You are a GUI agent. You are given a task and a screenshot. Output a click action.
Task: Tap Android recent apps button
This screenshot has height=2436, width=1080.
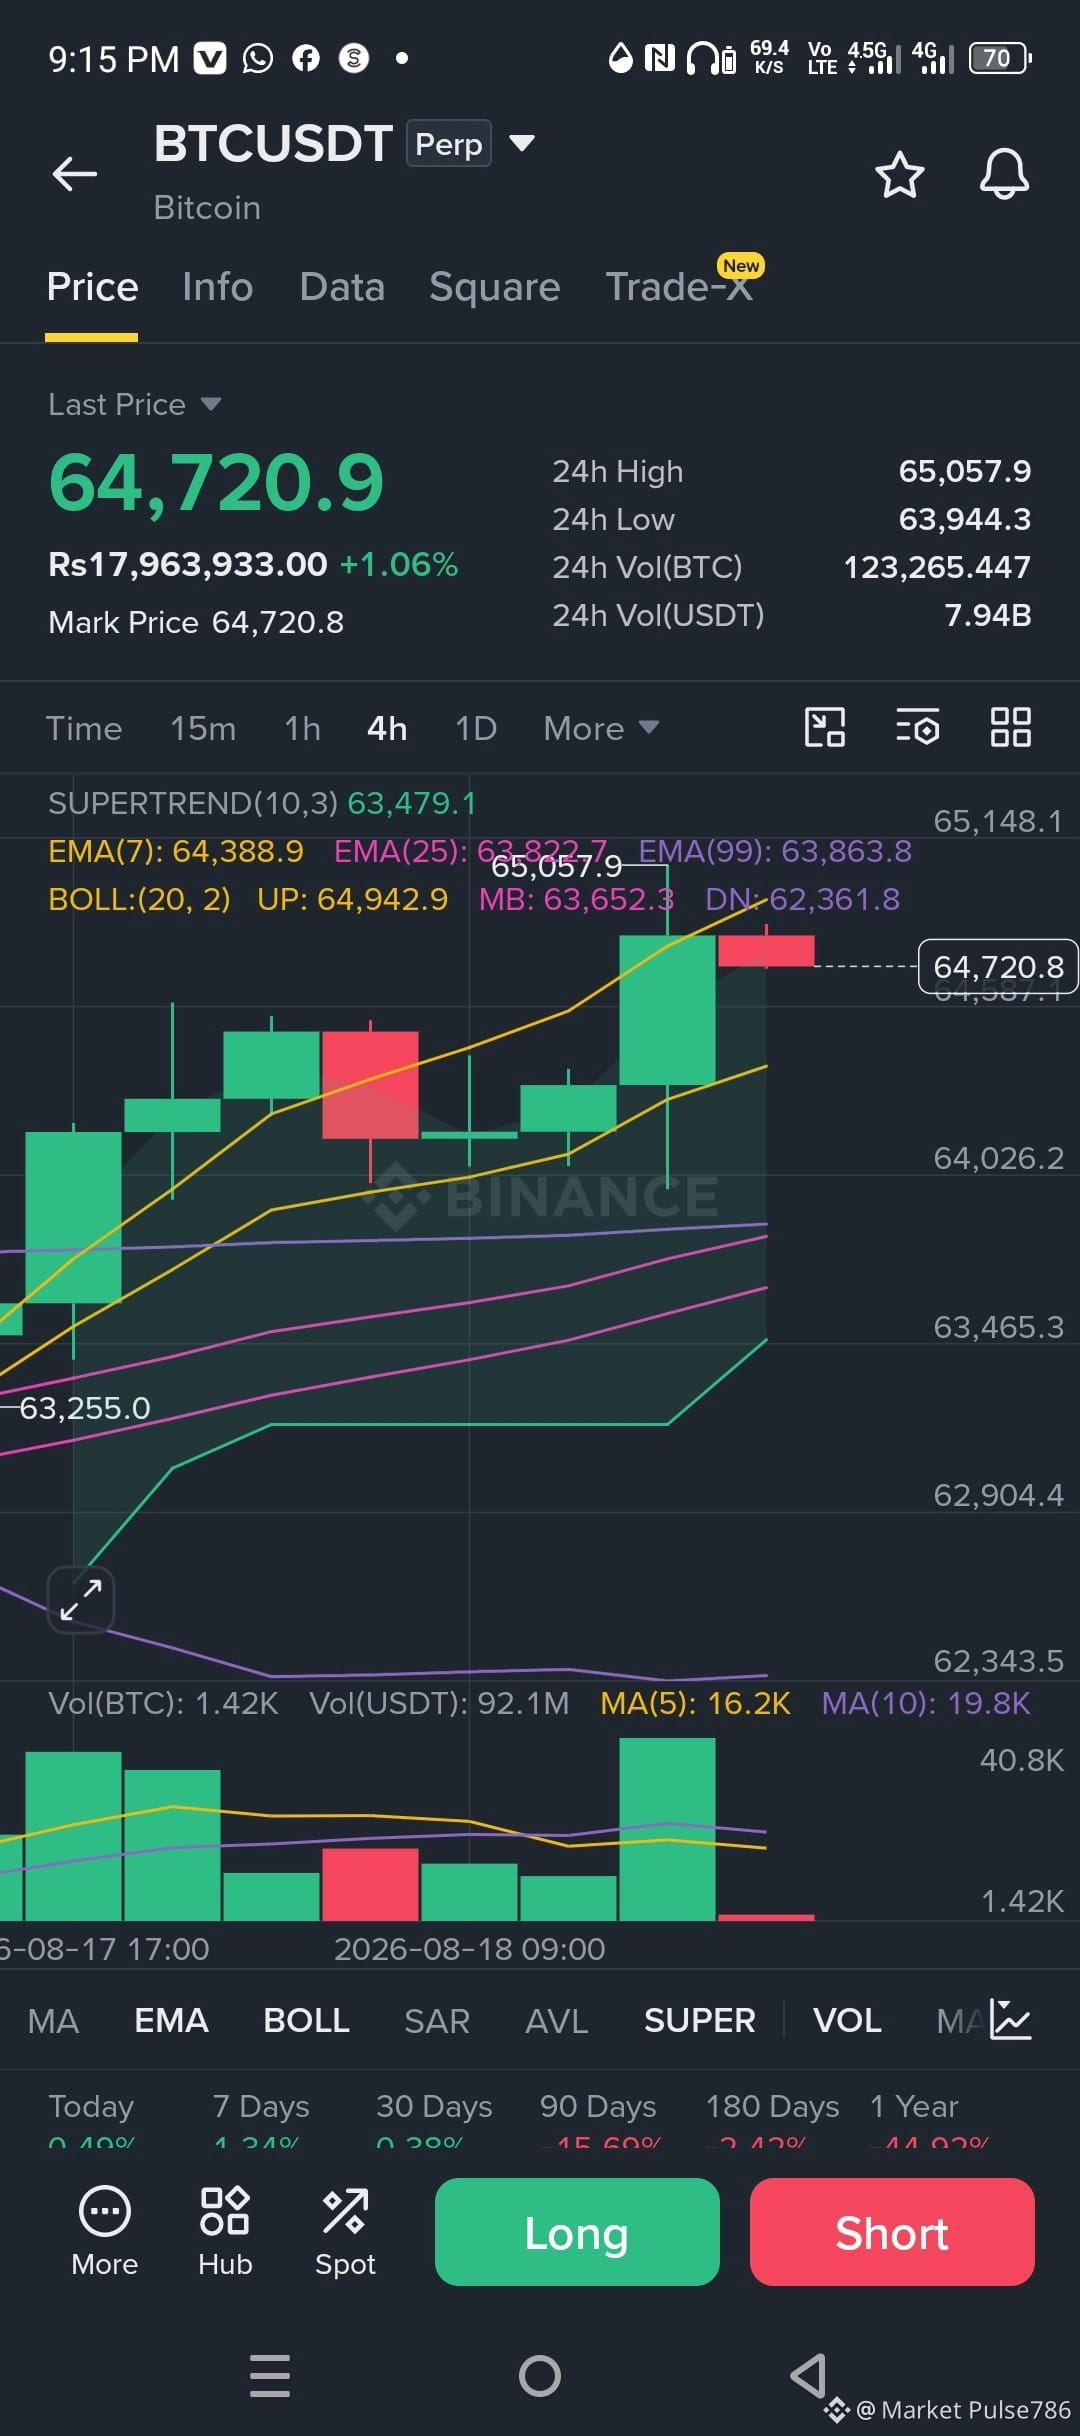270,2375
